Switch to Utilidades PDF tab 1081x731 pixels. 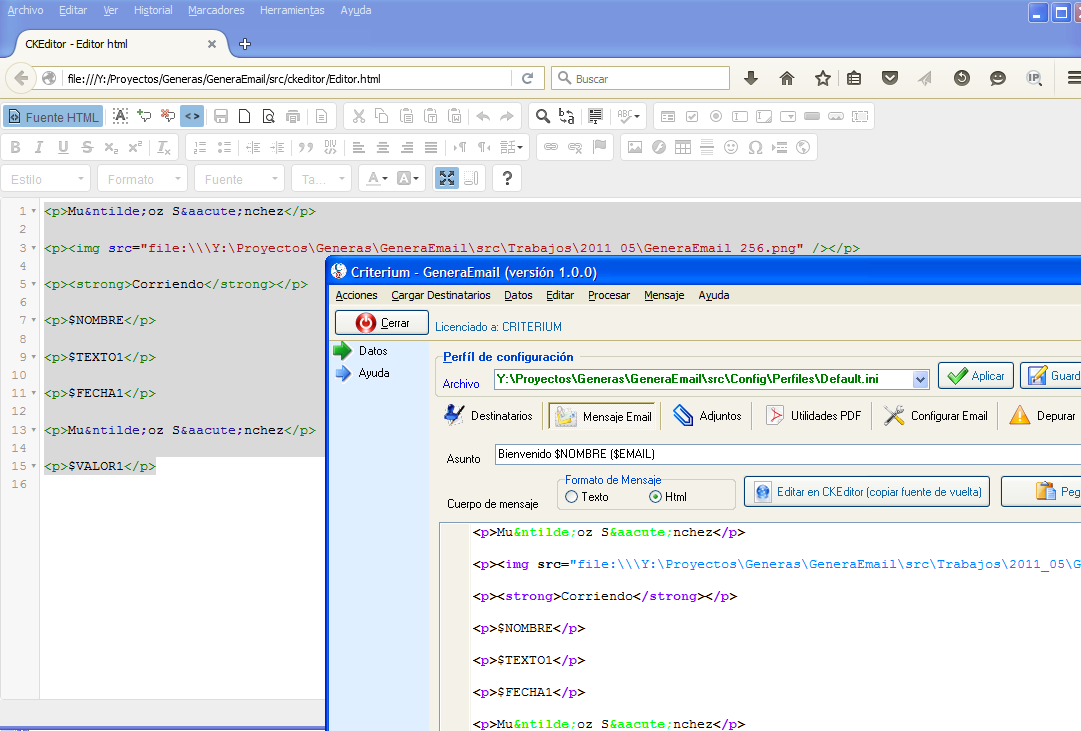pyautogui.click(x=814, y=416)
